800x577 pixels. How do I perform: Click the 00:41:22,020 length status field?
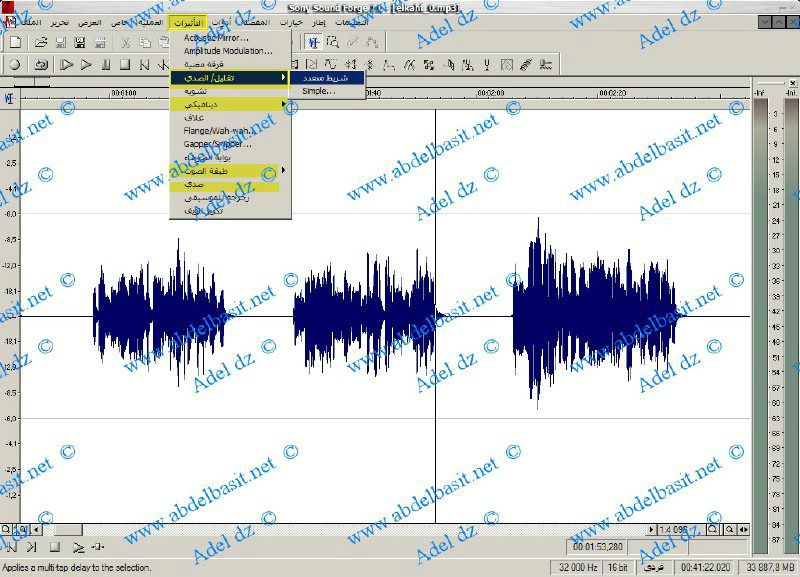705,567
